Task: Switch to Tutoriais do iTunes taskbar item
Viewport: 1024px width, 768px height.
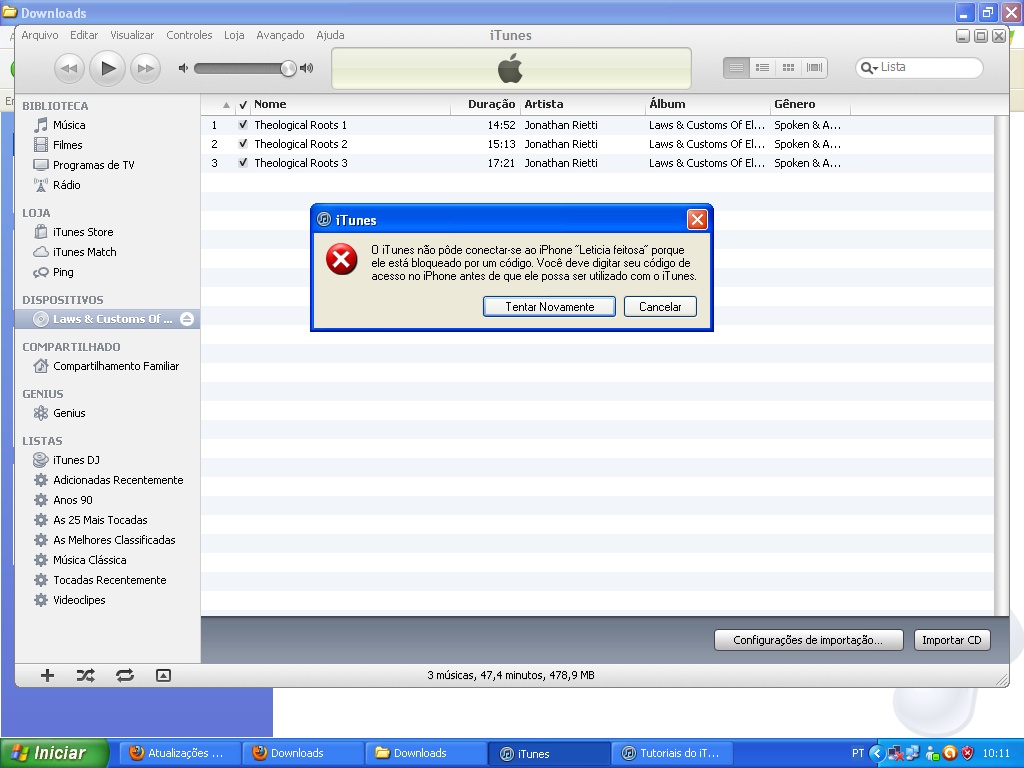Action: [x=673, y=753]
